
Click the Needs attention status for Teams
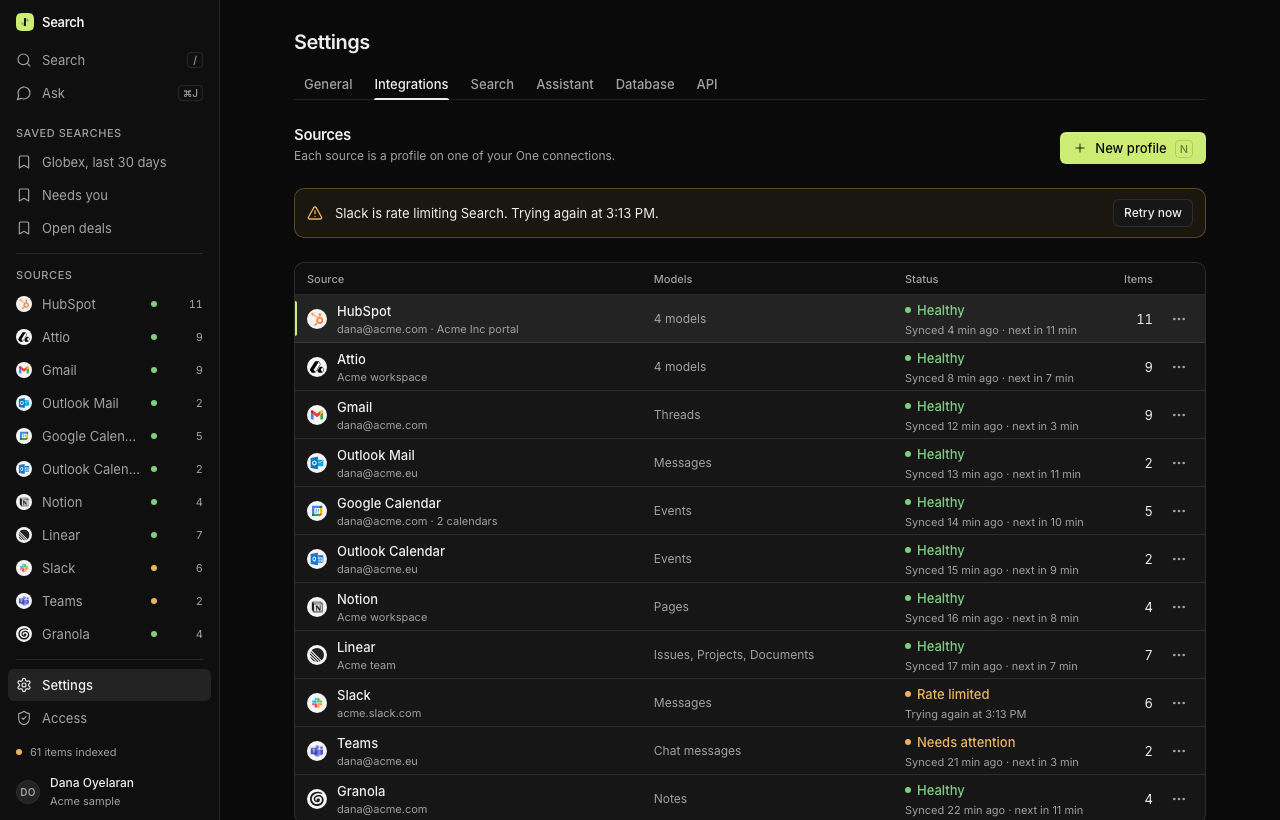[960, 742]
